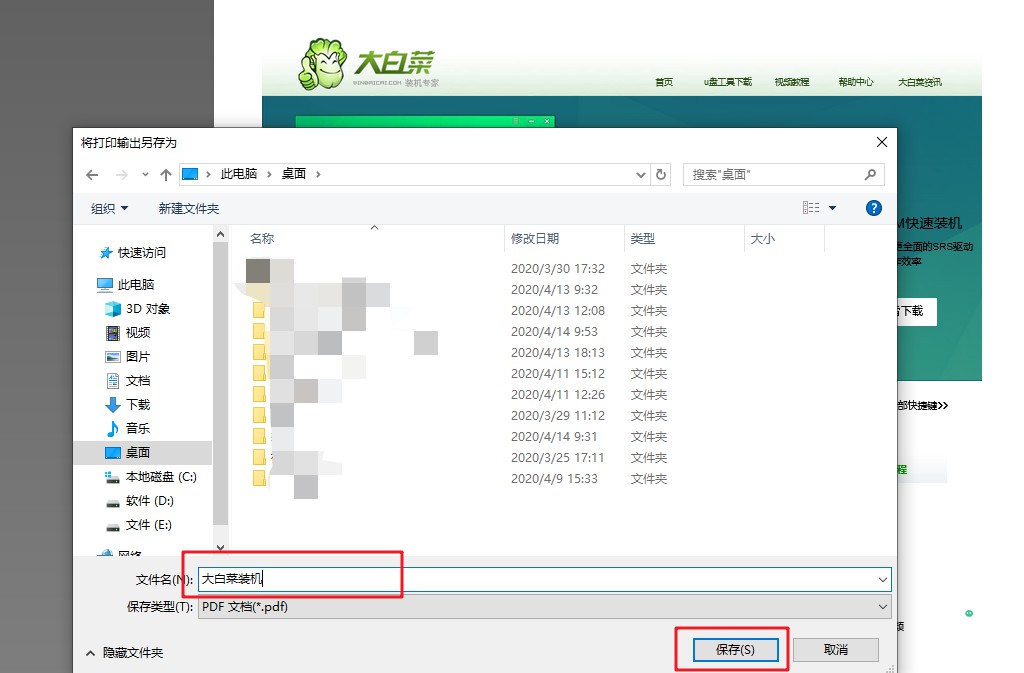Open the 帮助中心 navigation menu item
The width and height of the screenshot is (1024, 673).
point(855,83)
